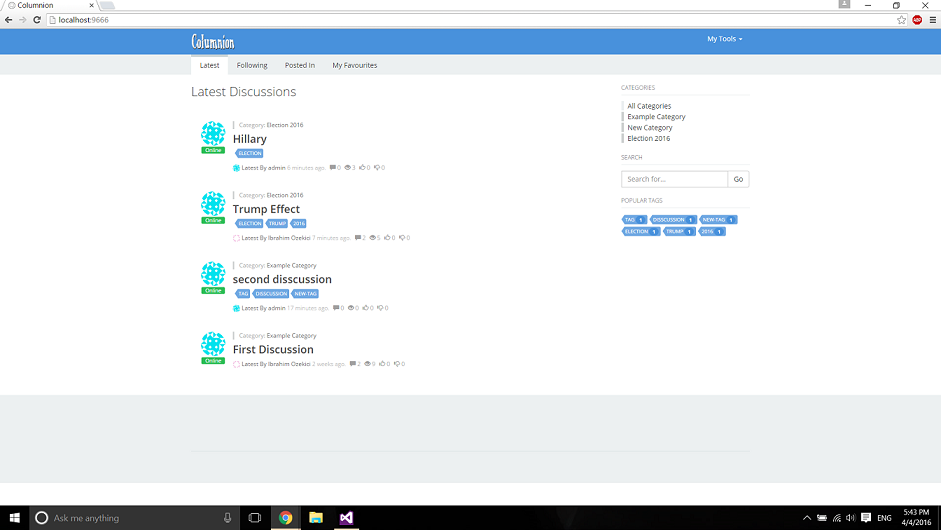The image size is (941, 530).
Task: Open the Trump Effect discussion title
Action: [266, 209]
